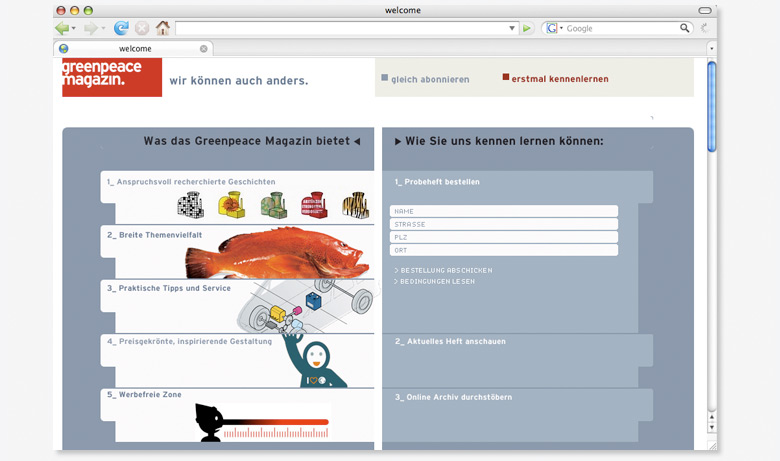This screenshot has height=461, width=780.
Task: Open '4_ Preisgekrönte, inspirierende Gestaltung' section
Action: click(x=190, y=342)
